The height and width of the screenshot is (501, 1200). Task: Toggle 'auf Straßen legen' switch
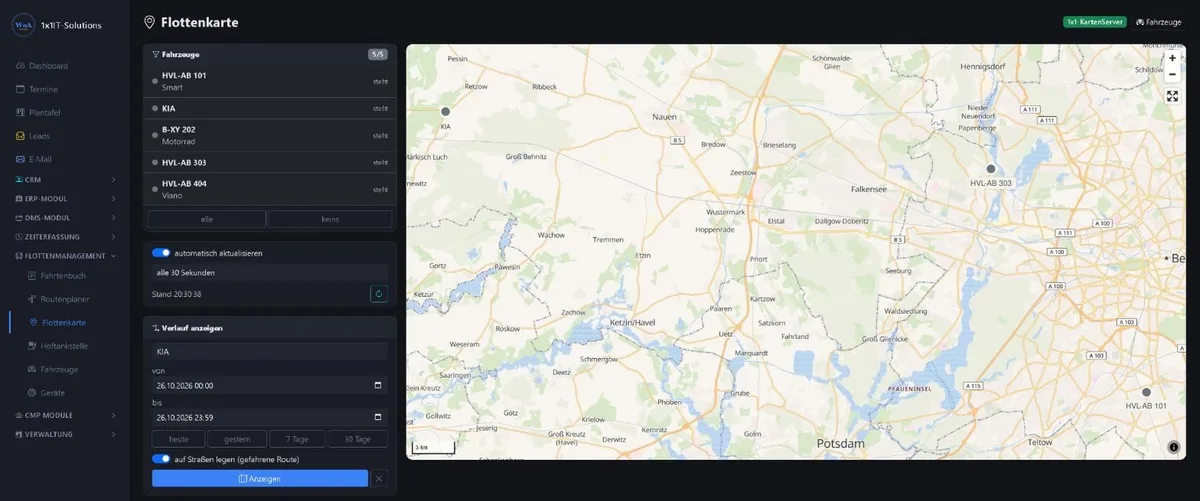[x=161, y=459]
